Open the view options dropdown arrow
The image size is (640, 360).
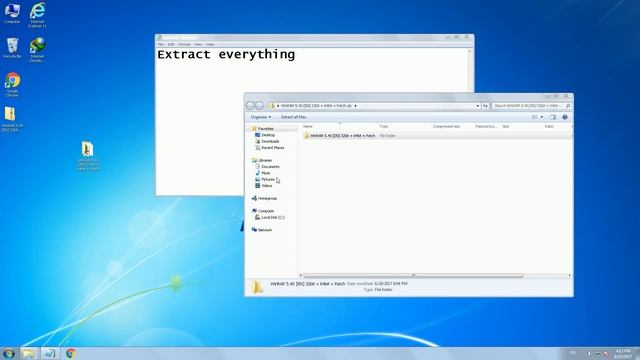542,117
